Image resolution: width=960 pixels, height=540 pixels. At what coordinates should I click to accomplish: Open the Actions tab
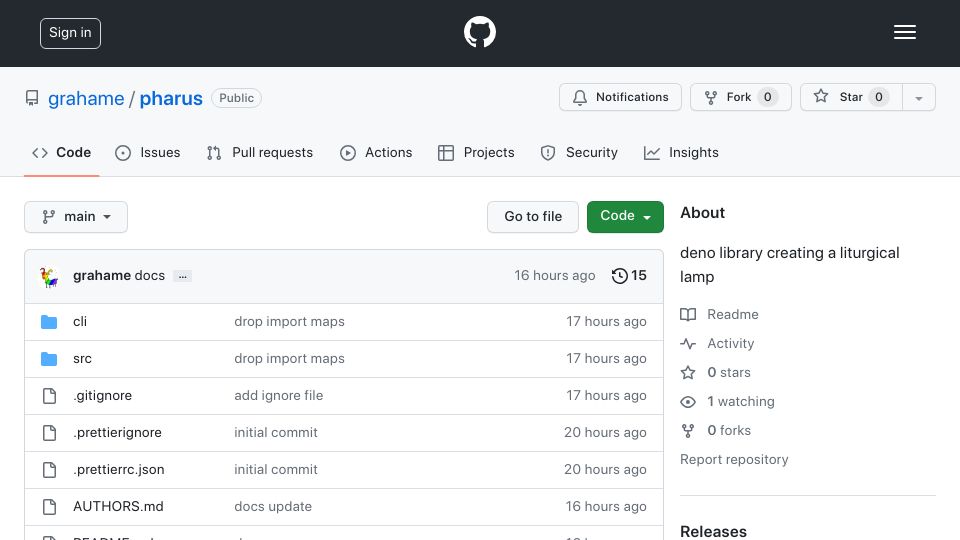376,152
